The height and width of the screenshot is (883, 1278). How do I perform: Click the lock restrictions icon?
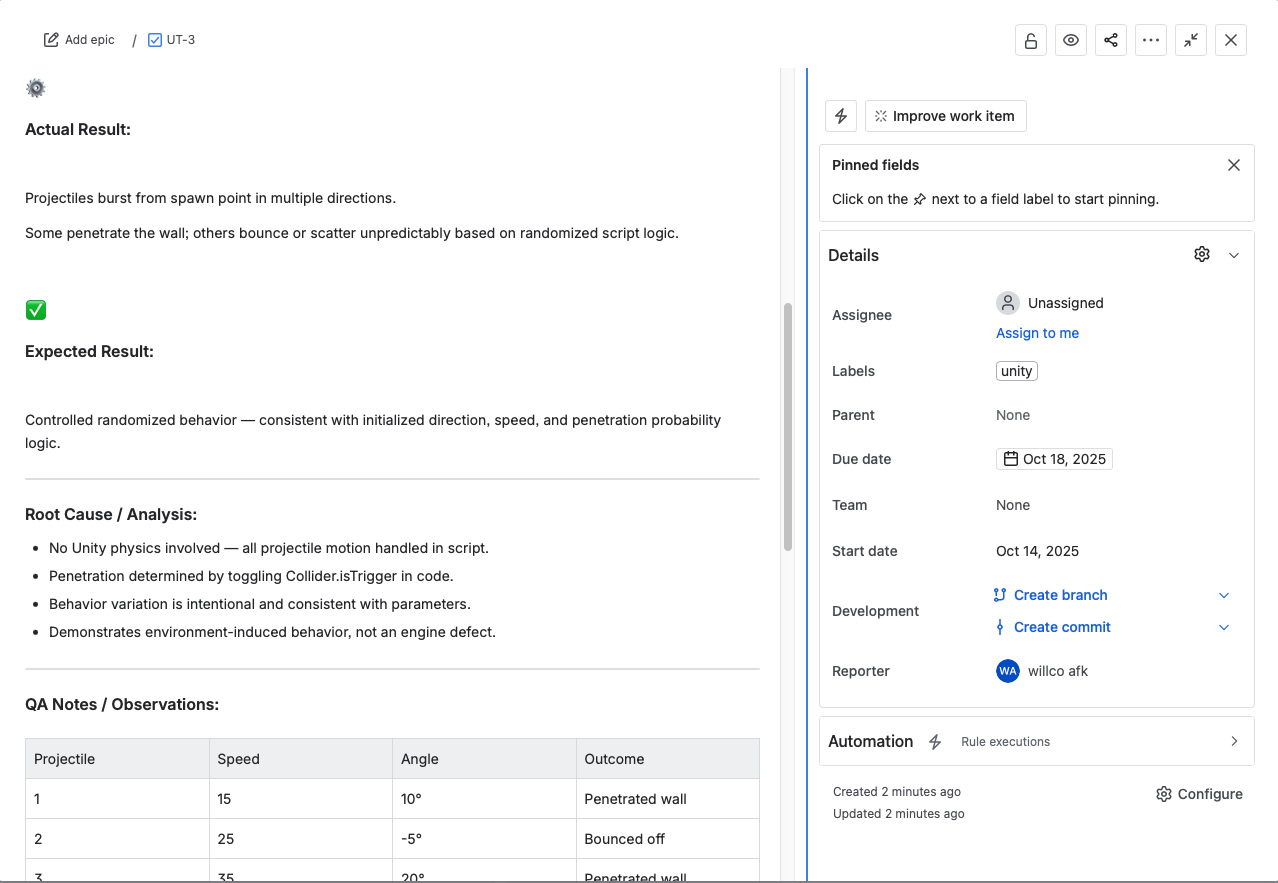coord(1030,40)
